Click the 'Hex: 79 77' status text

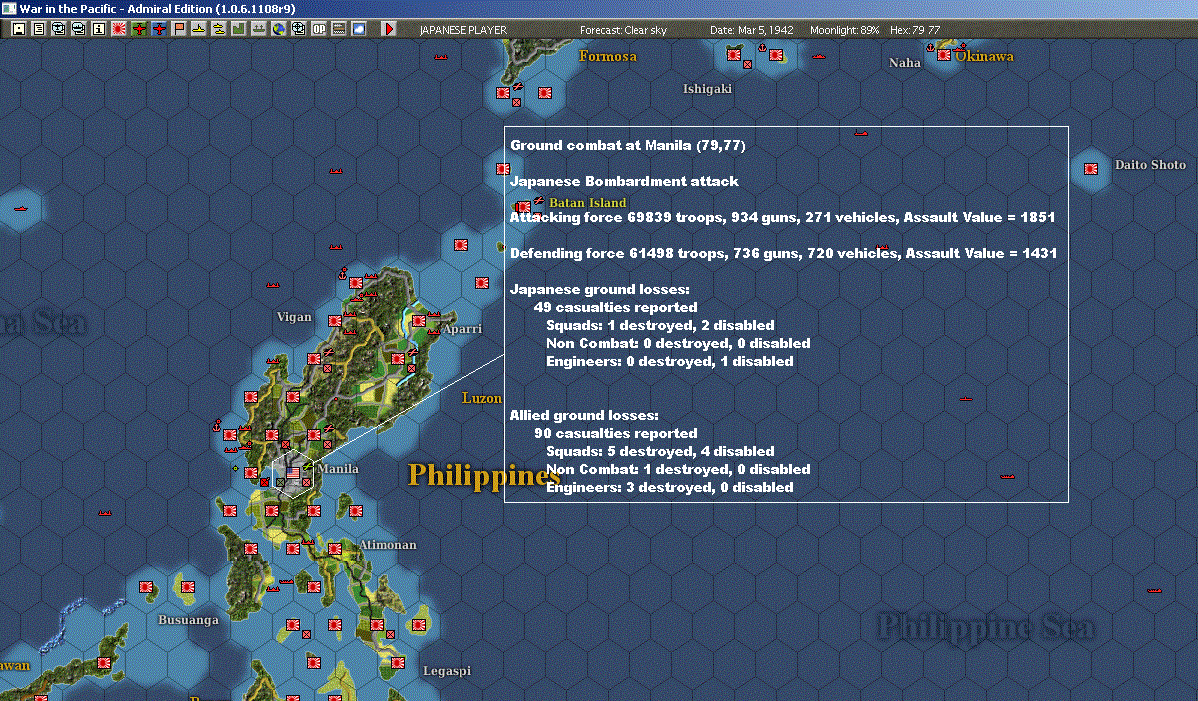(x=915, y=30)
